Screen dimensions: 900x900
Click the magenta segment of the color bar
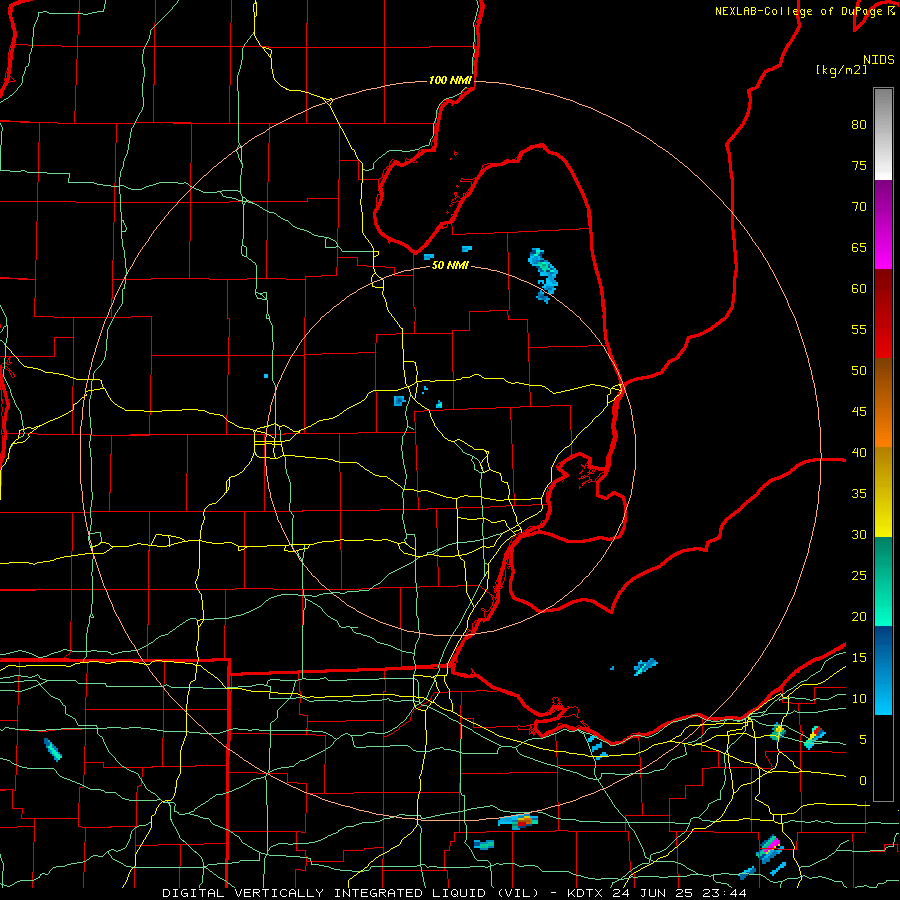point(883,225)
